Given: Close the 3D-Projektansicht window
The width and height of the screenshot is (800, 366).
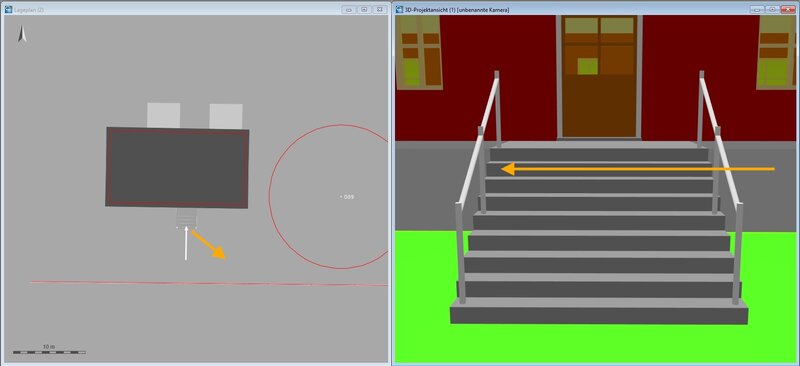Looking at the screenshot, I should tap(787, 9).
